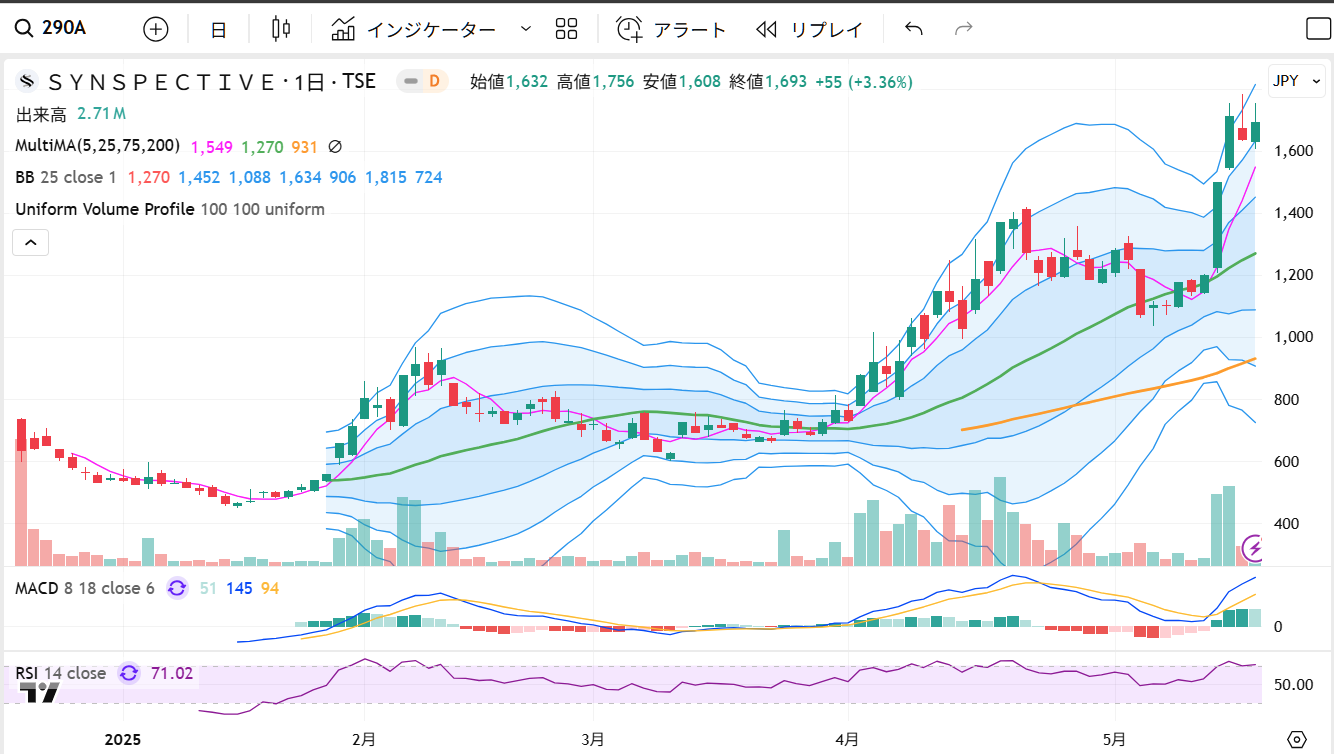Select MACD 8 18 close 6 legend
Screen dimensions: 1334x754
(84, 588)
